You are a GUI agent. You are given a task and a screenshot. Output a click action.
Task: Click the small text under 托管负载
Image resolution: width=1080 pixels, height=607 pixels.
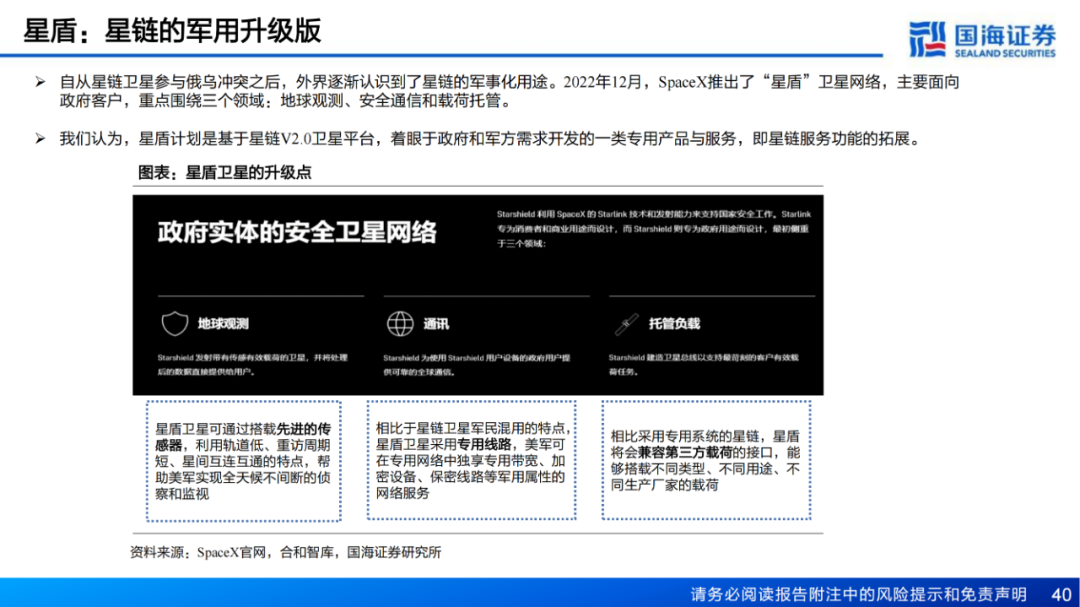[x=703, y=364]
